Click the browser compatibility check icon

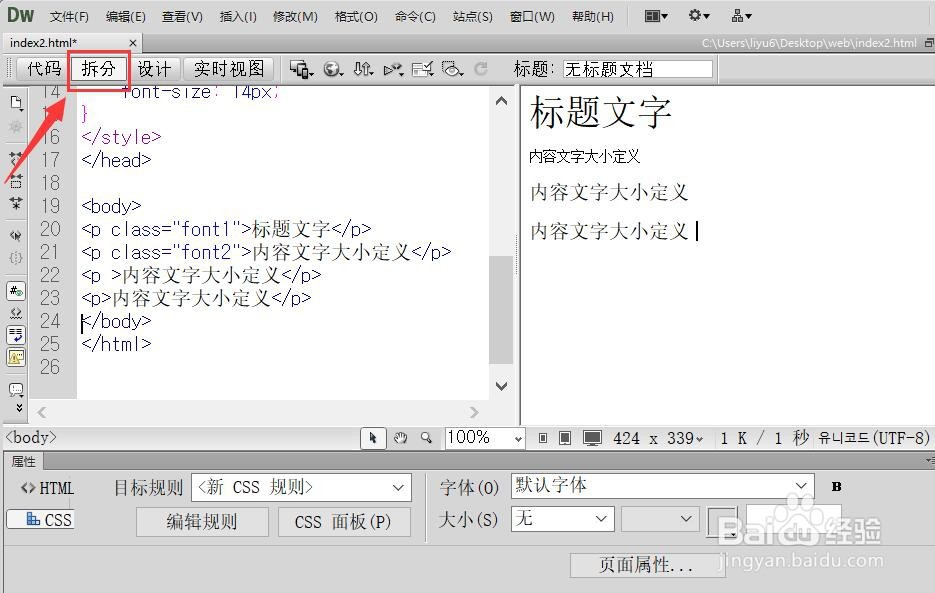click(x=423, y=69)
